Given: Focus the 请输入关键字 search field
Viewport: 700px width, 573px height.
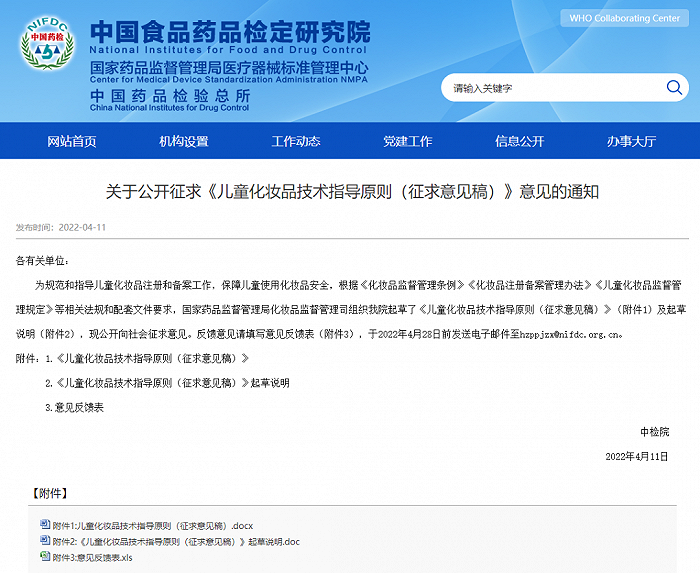Looking at the screenshot, I should pyautogui.click(x=565, y=87).
